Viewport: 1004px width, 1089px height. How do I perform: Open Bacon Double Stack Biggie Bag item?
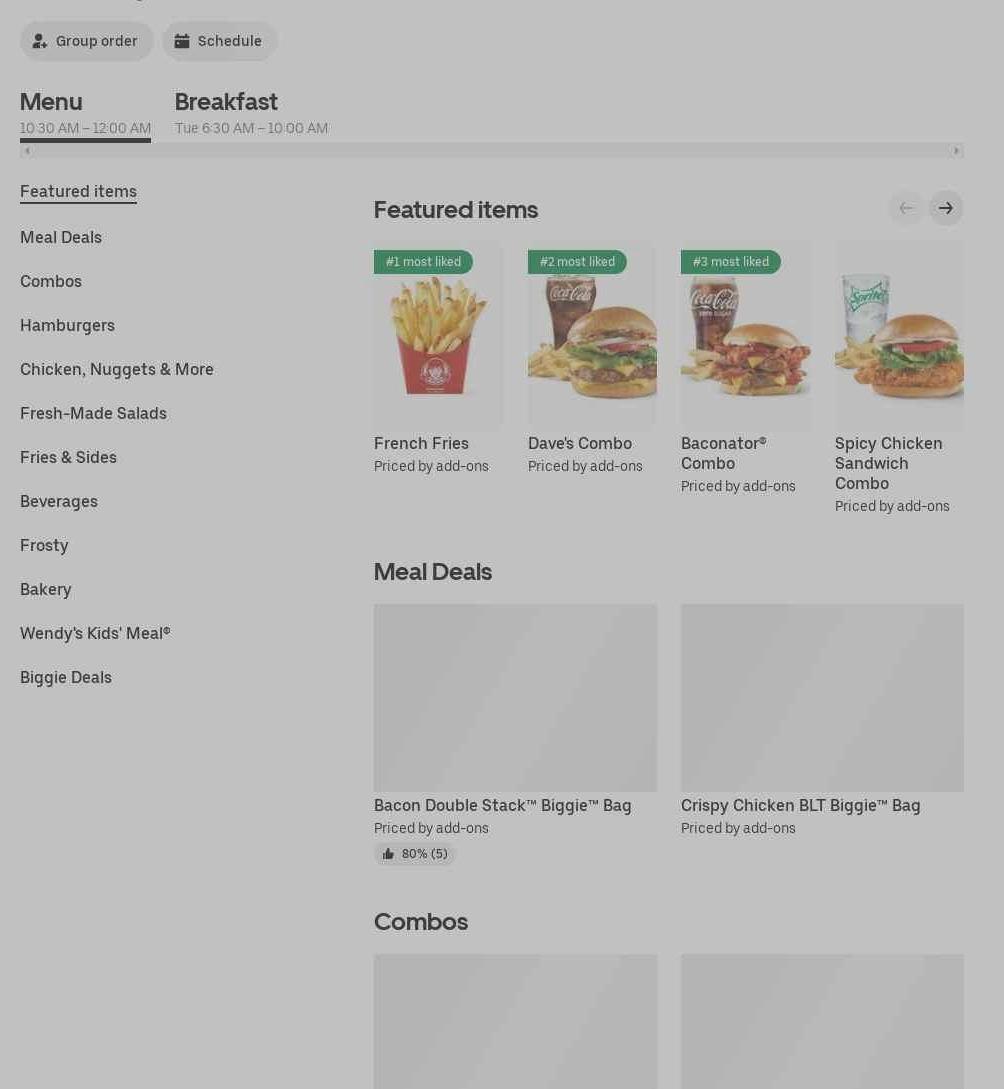pos(515,698)
